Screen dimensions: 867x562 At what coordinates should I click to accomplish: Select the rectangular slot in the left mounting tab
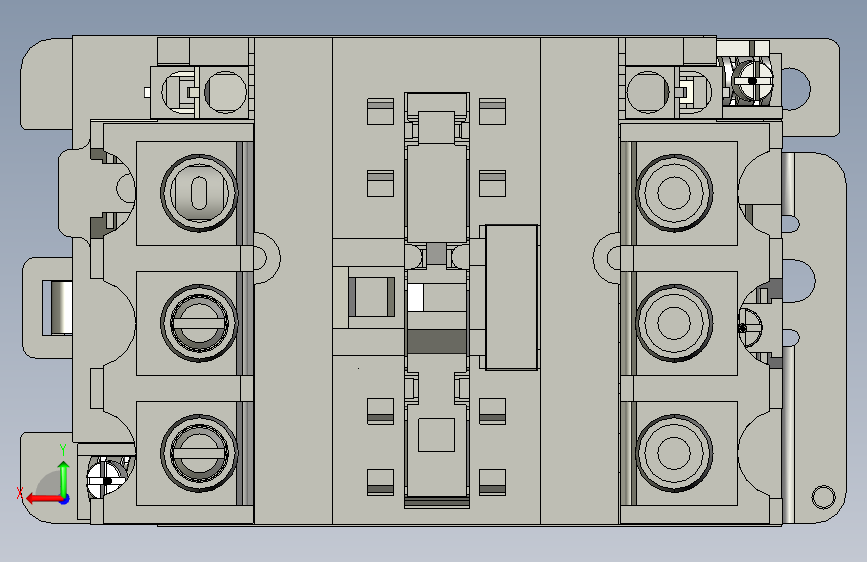point(58,308)
